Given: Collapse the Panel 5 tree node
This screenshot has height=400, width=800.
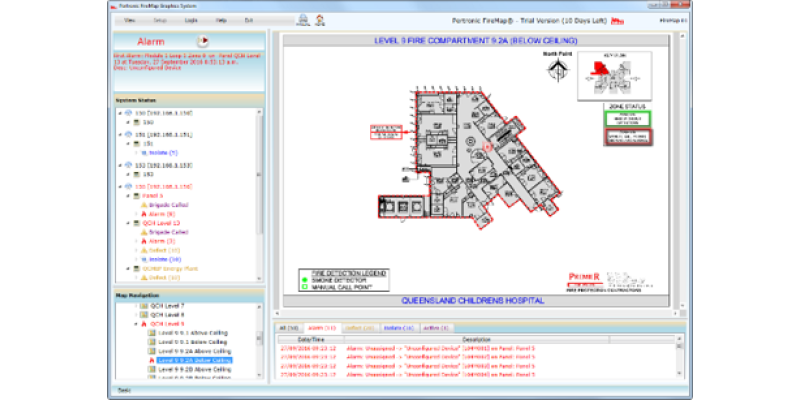Looking at the screenshot, I should pyautogui.click(x=128, y=195).
